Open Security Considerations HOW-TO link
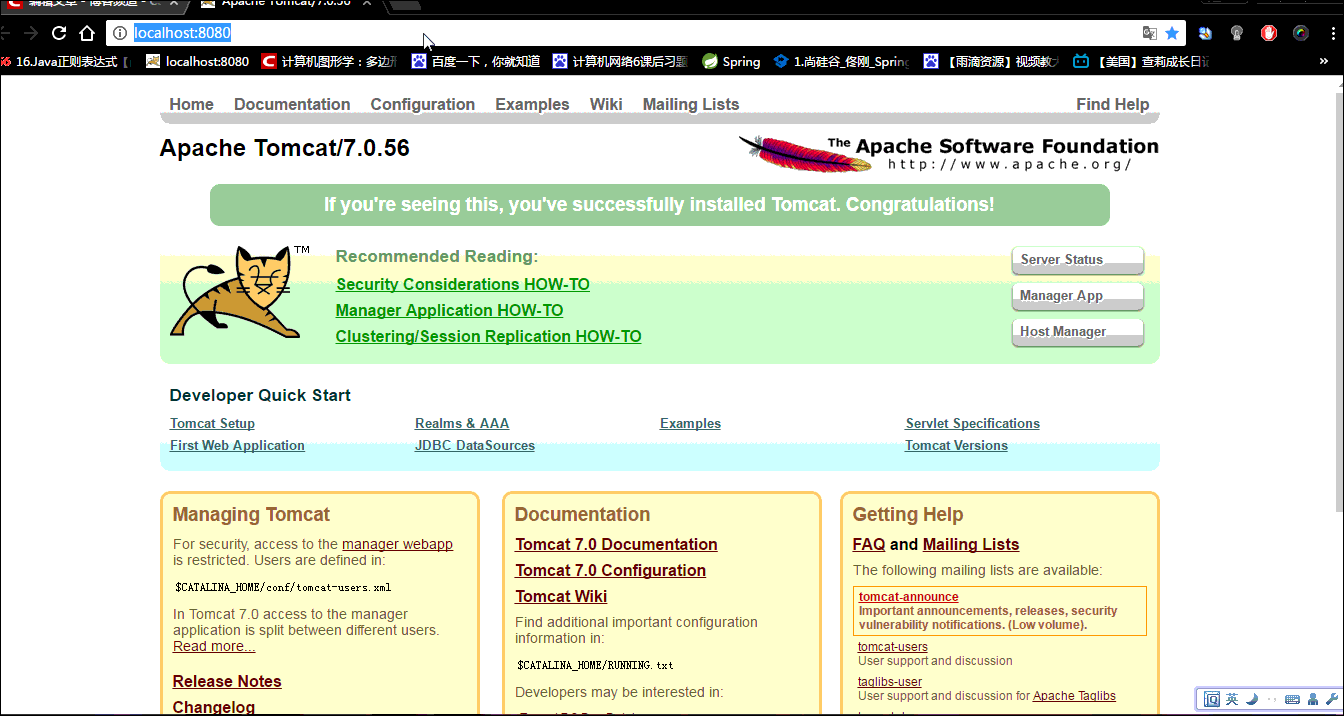This screenshot has width=1344, height=716. point(462,284)
